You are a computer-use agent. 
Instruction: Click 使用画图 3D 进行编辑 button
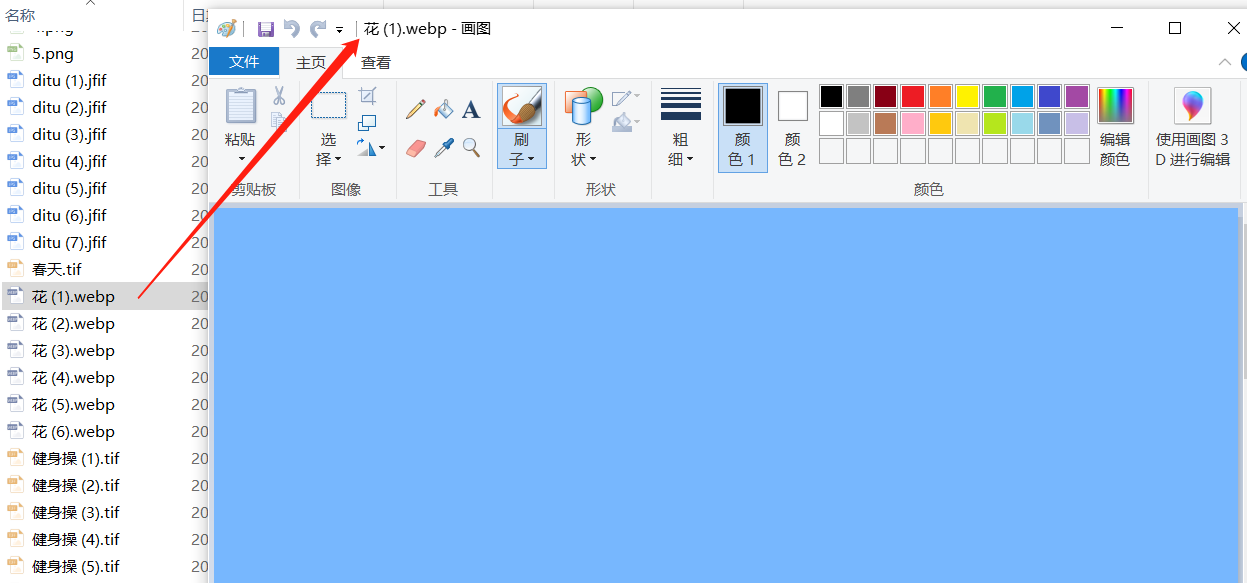point(1192,127)
